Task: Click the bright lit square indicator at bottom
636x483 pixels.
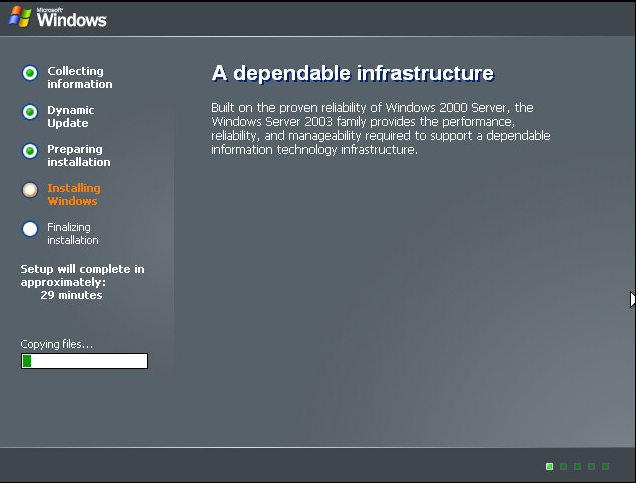Action: coord(550,466)
